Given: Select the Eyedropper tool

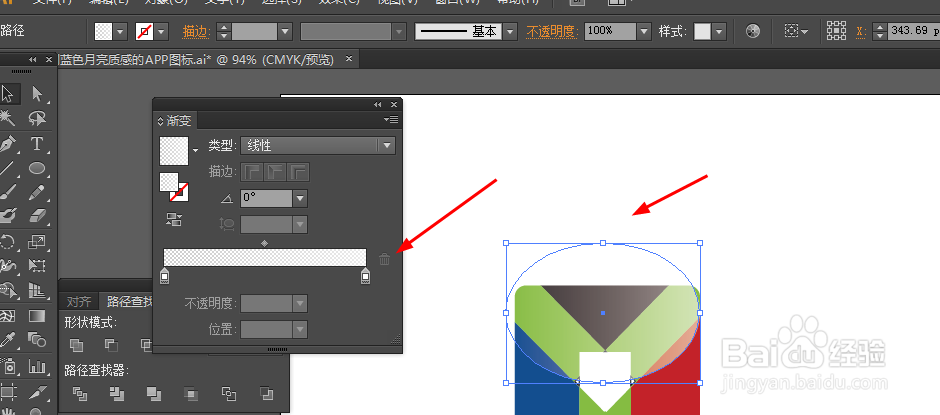Looking at the screenshot, I should pos(8,340).
